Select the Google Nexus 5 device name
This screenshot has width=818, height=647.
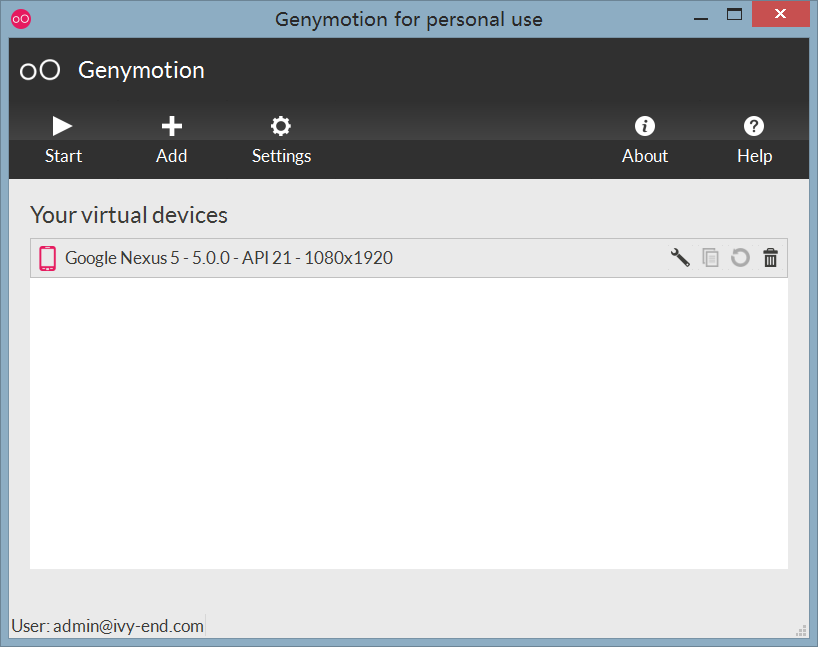[x=229, y=258]
